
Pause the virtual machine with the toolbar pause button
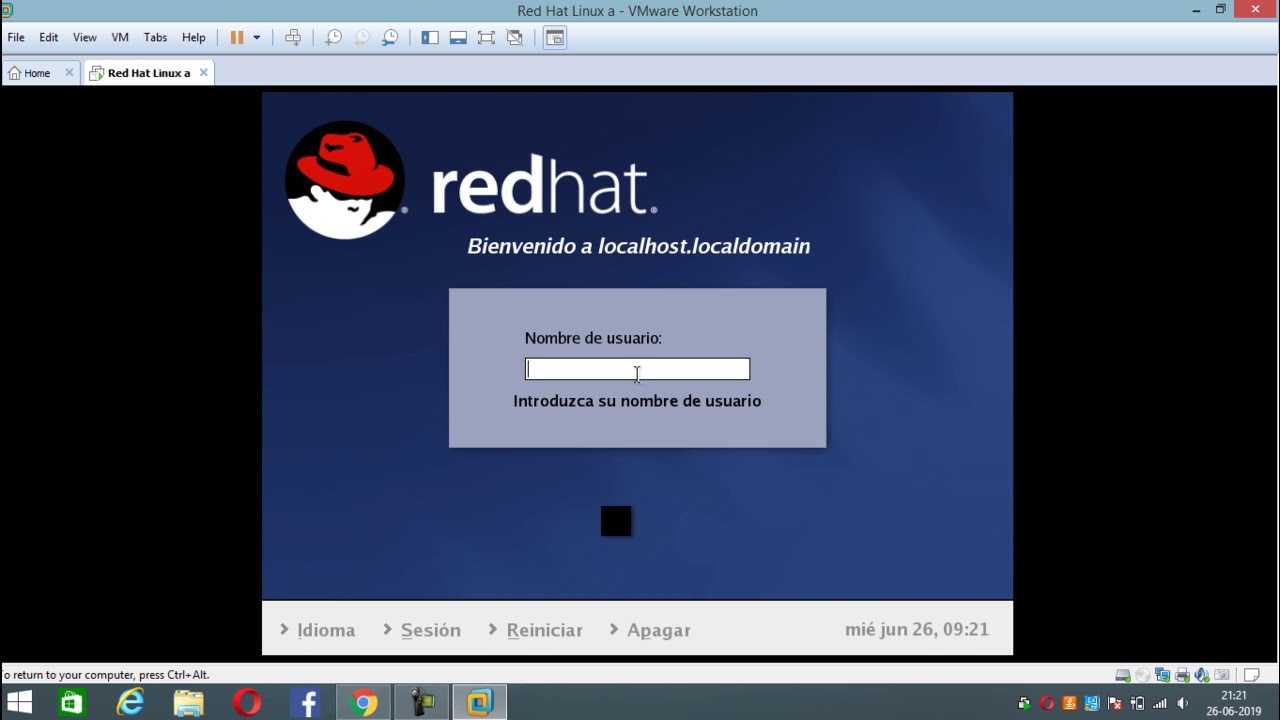pyautogui.click(x=237, y=37)
